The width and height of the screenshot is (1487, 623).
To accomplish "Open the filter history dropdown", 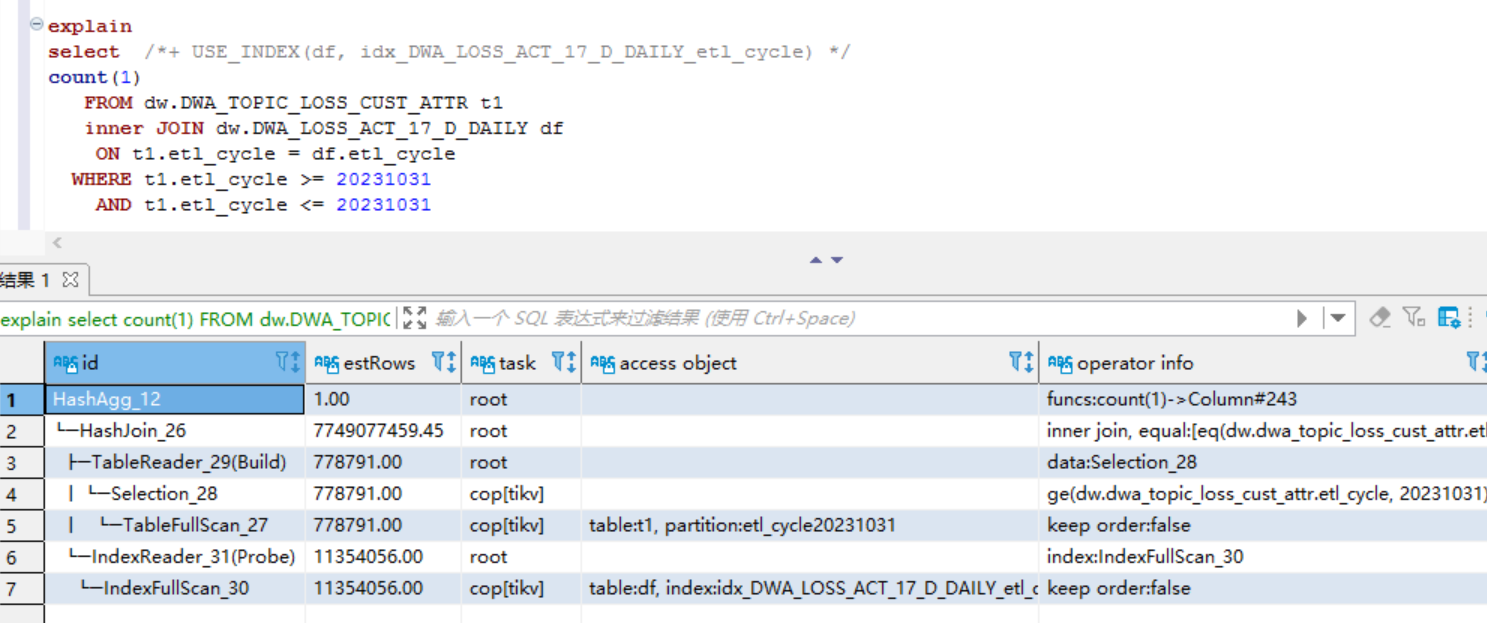I will pos(1337,319).
